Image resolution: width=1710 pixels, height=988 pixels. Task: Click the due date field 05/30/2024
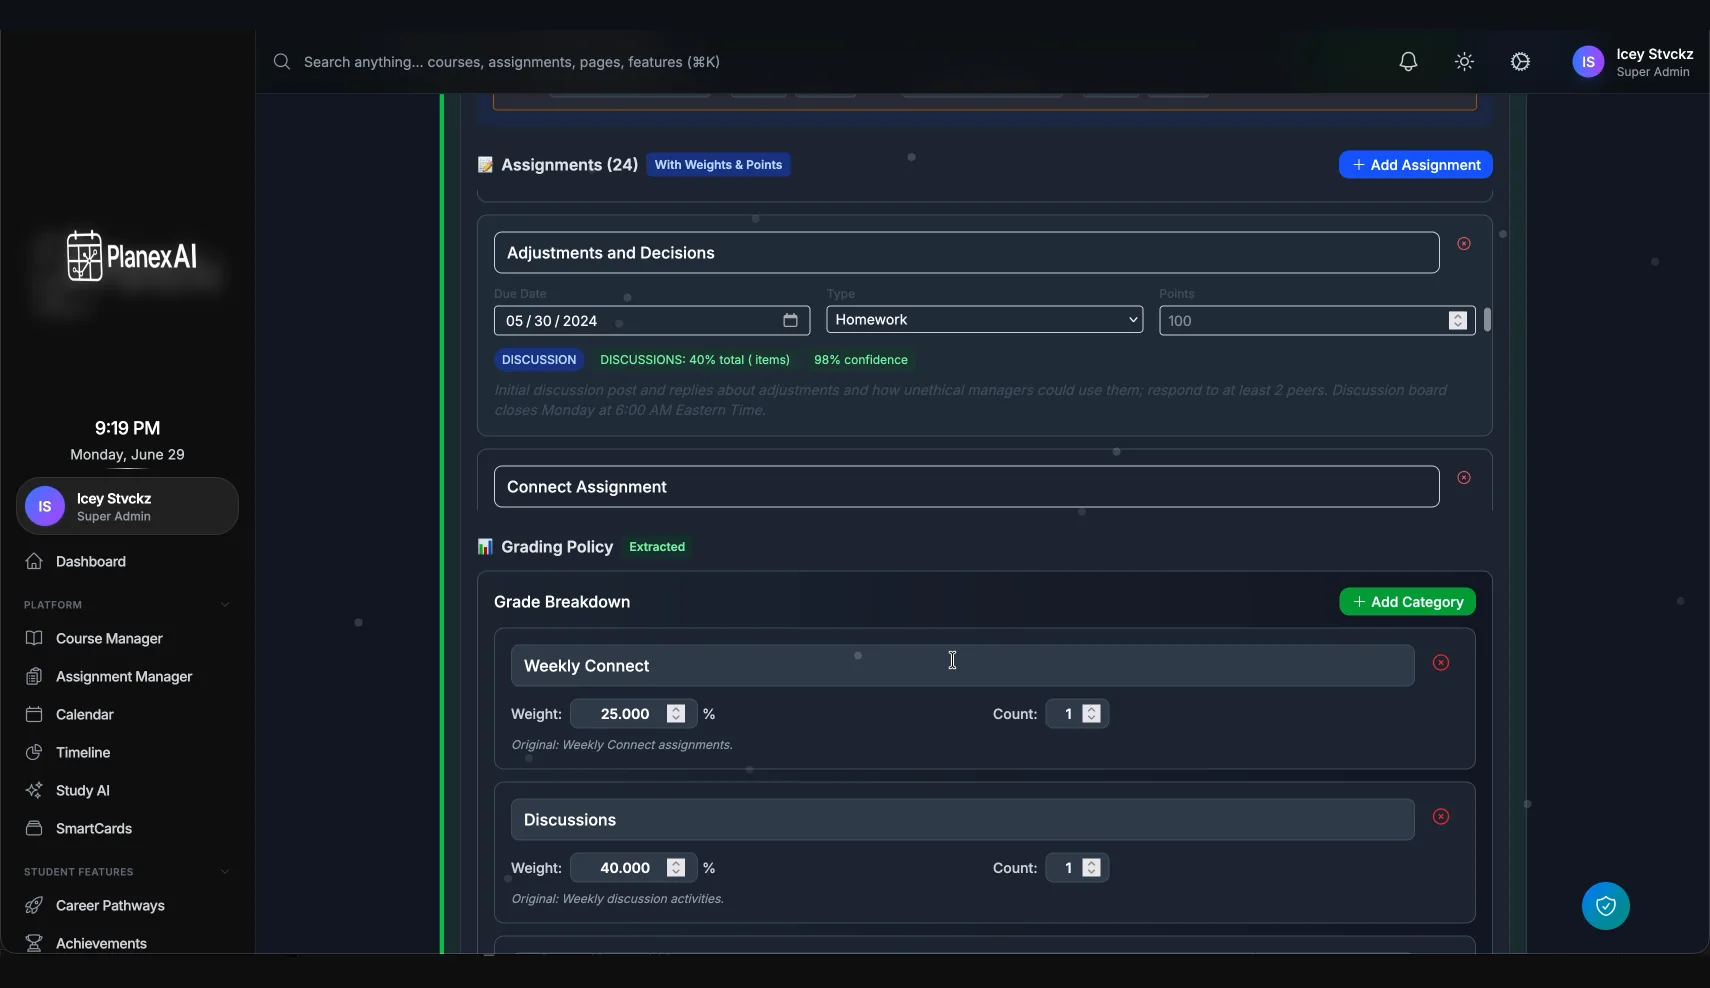click(652, 320)
